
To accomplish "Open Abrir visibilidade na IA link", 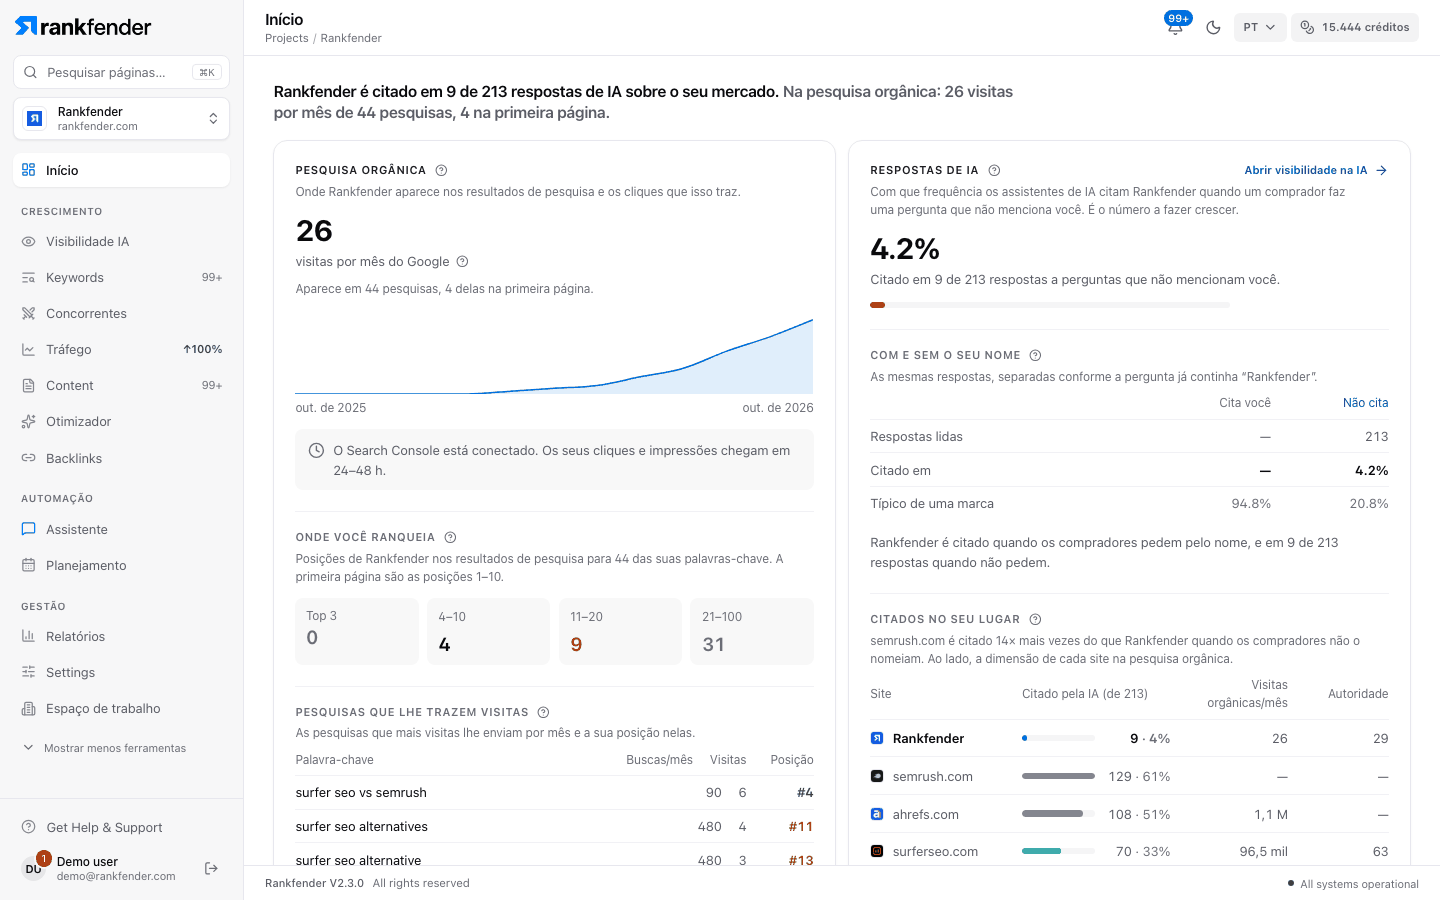I will (x=1316, y=170).
